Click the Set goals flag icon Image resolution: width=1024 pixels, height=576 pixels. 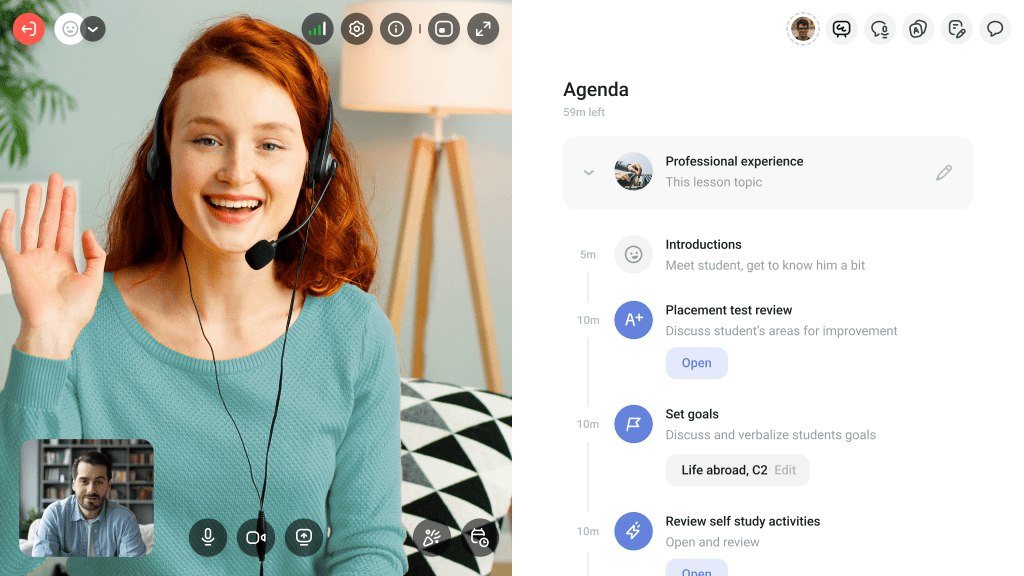point(633,424)
